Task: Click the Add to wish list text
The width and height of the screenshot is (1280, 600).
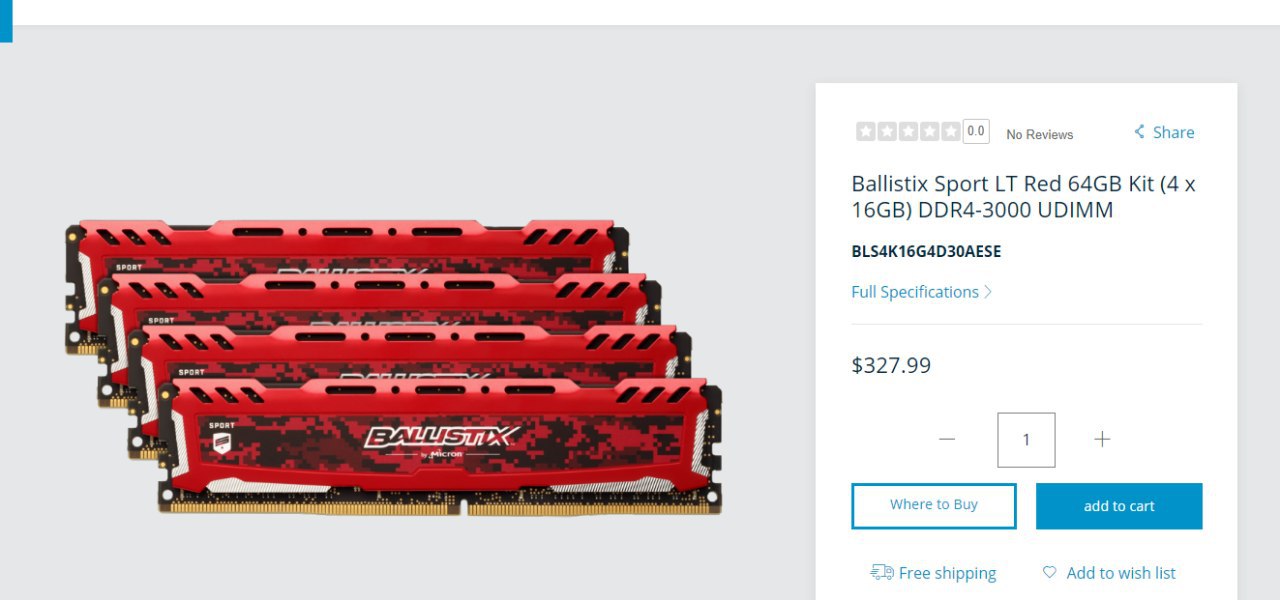Action: pos(1121,573)
